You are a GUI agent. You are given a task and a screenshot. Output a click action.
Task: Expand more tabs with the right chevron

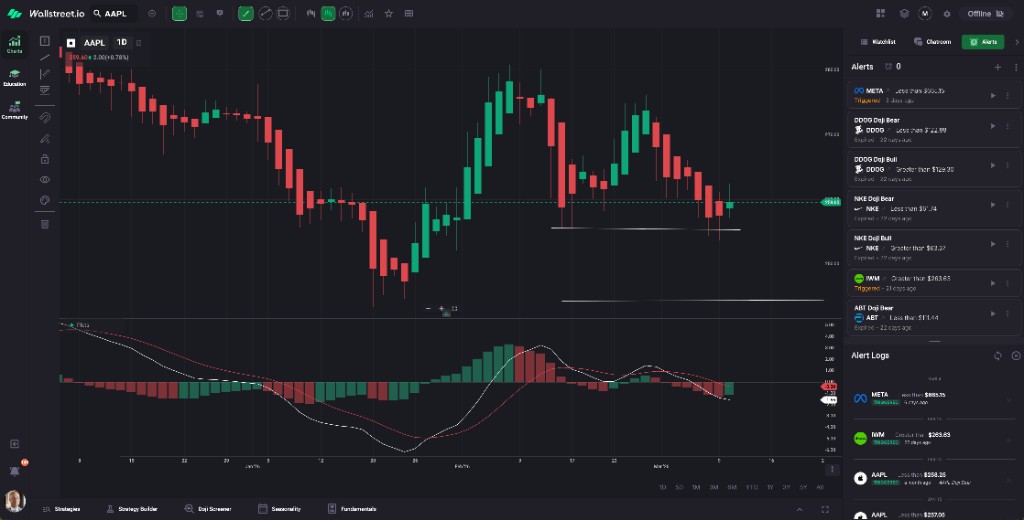coord(1016,42)
